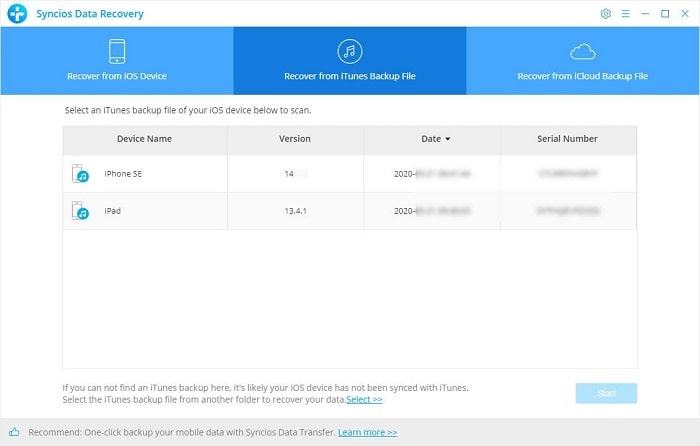Click the phone icon for iOS Device recovery
Screen dimensions: 700x446
coord(117,51)
